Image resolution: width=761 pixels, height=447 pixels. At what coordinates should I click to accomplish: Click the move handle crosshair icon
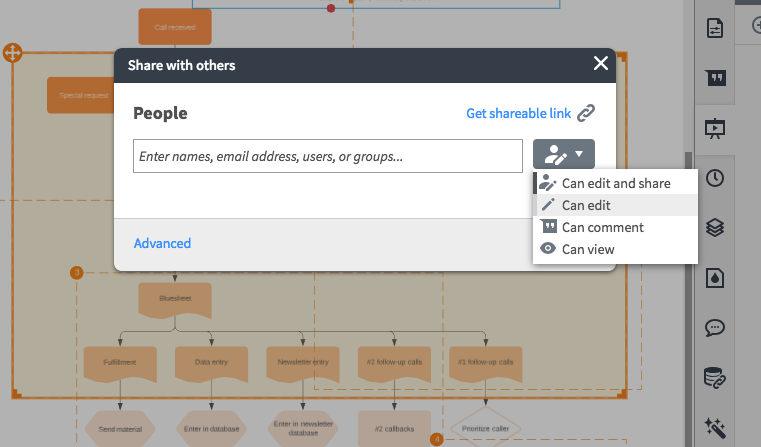[13, 52]
